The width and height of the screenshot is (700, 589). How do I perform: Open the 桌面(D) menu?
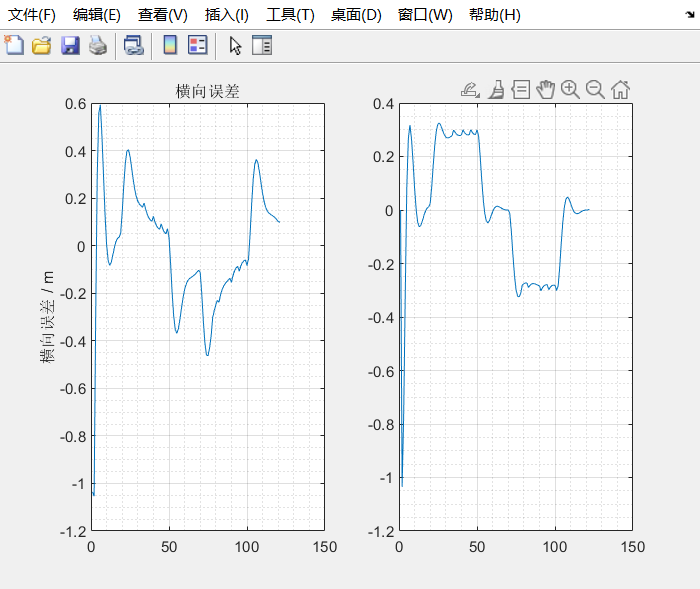356,15
